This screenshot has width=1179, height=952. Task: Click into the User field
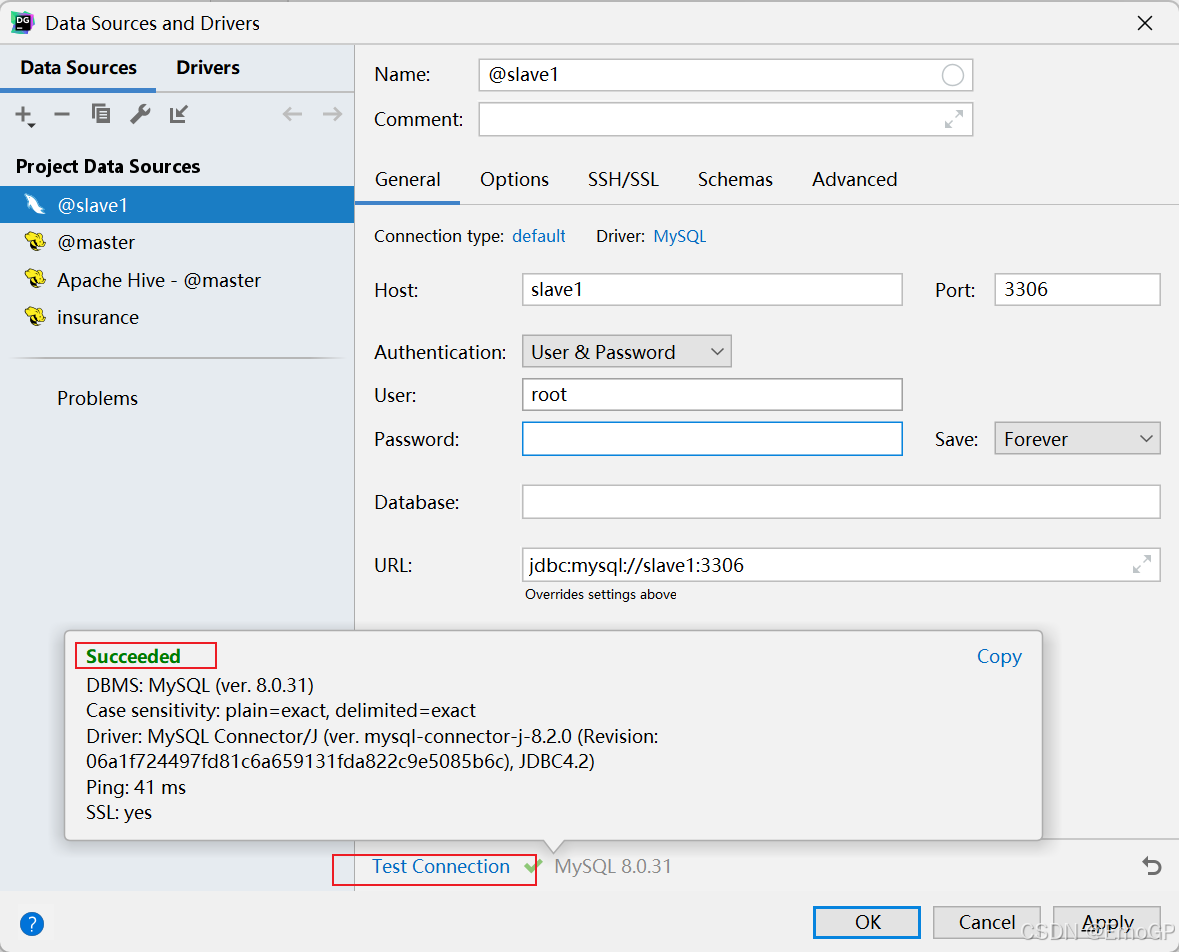click(712, 395)
